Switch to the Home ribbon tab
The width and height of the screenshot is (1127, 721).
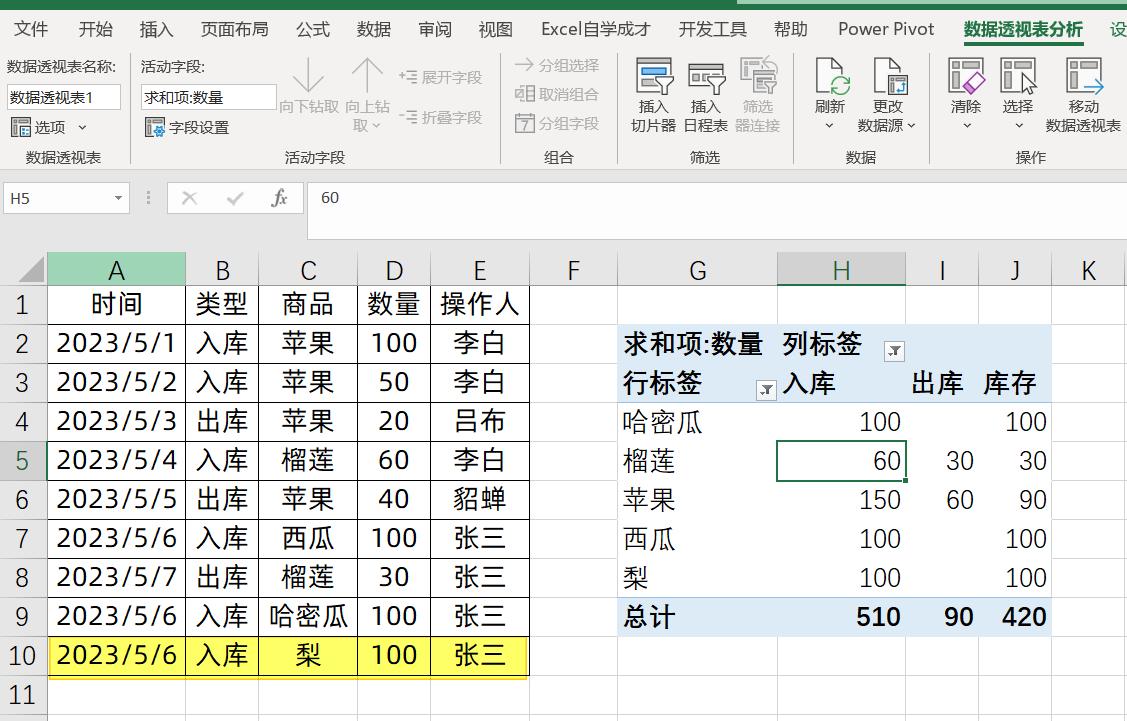click(x=95, y=29)
